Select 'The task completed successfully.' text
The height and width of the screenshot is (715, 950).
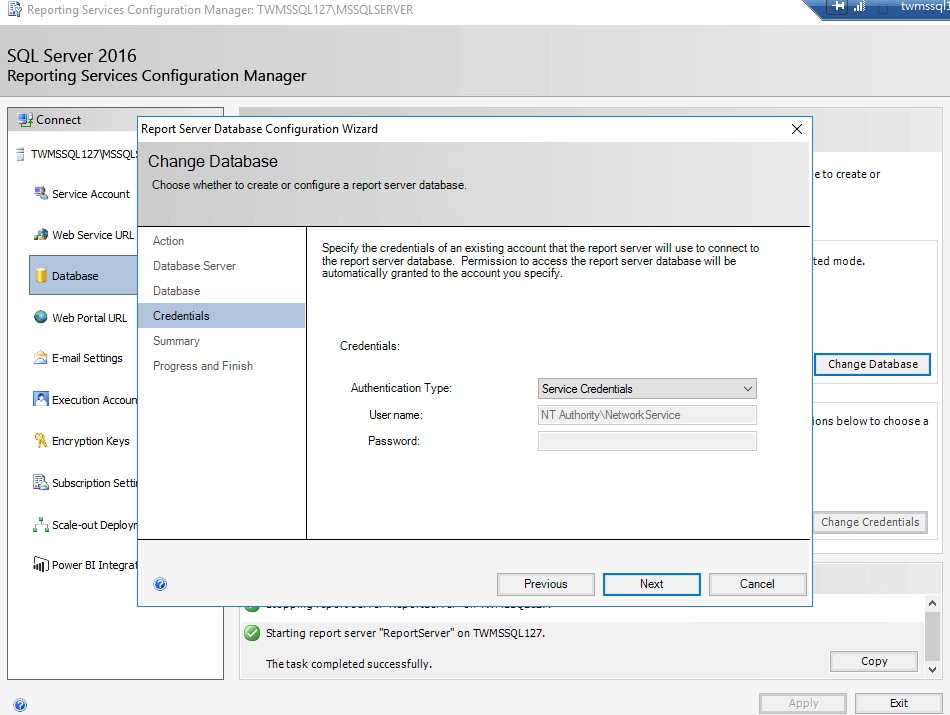[349, 664]
